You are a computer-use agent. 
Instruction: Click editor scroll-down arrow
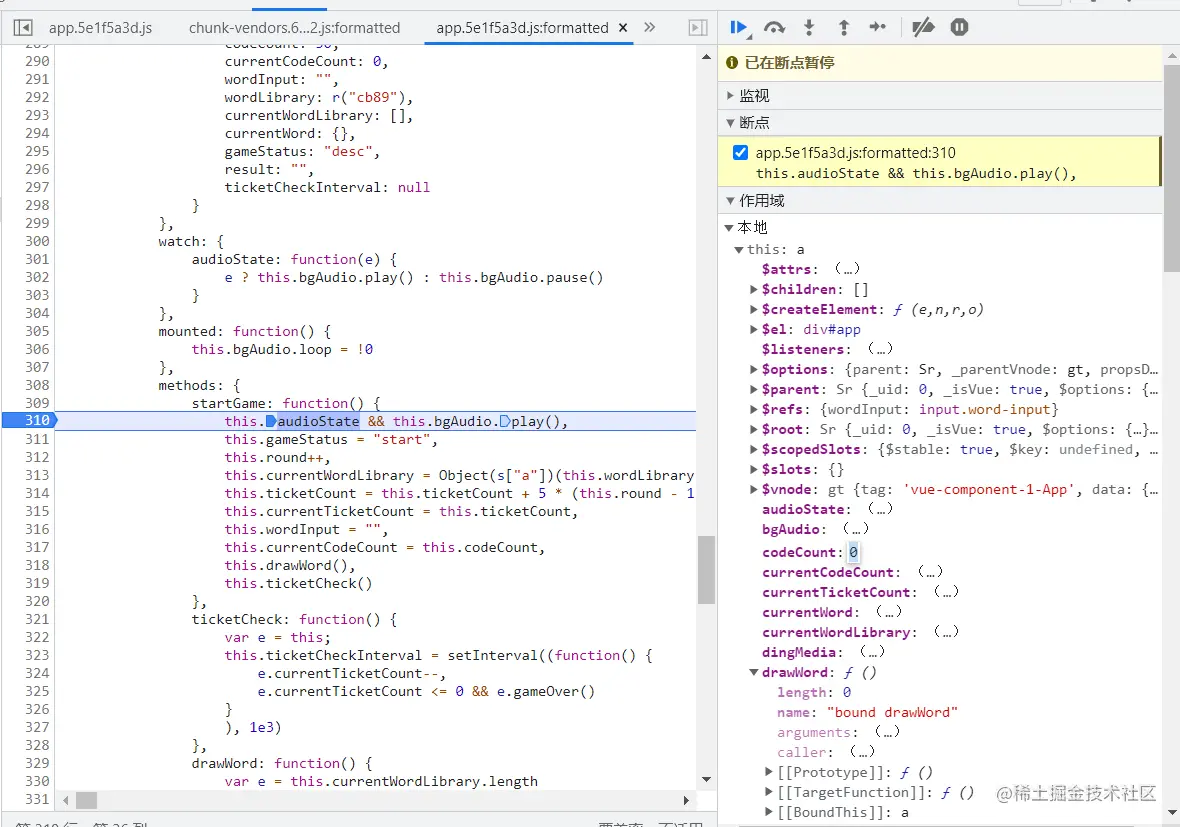click(x=706, y=780)
